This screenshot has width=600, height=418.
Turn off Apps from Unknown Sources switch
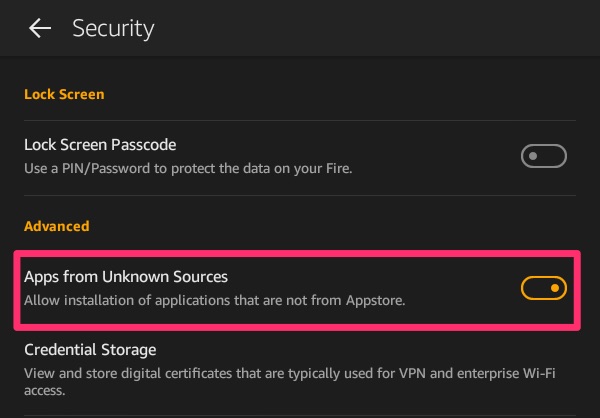pyautogui.click(x=543, y=288)
